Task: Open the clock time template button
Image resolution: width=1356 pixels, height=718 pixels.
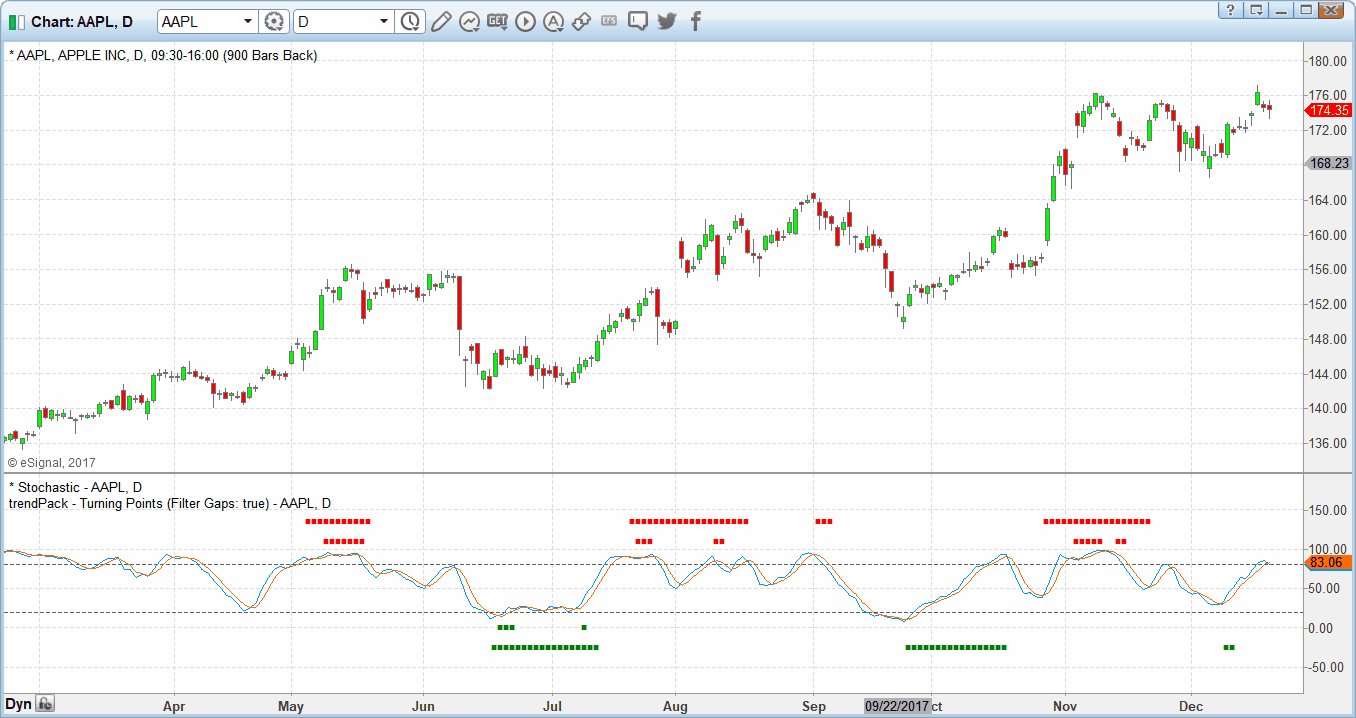Action: 410,21
